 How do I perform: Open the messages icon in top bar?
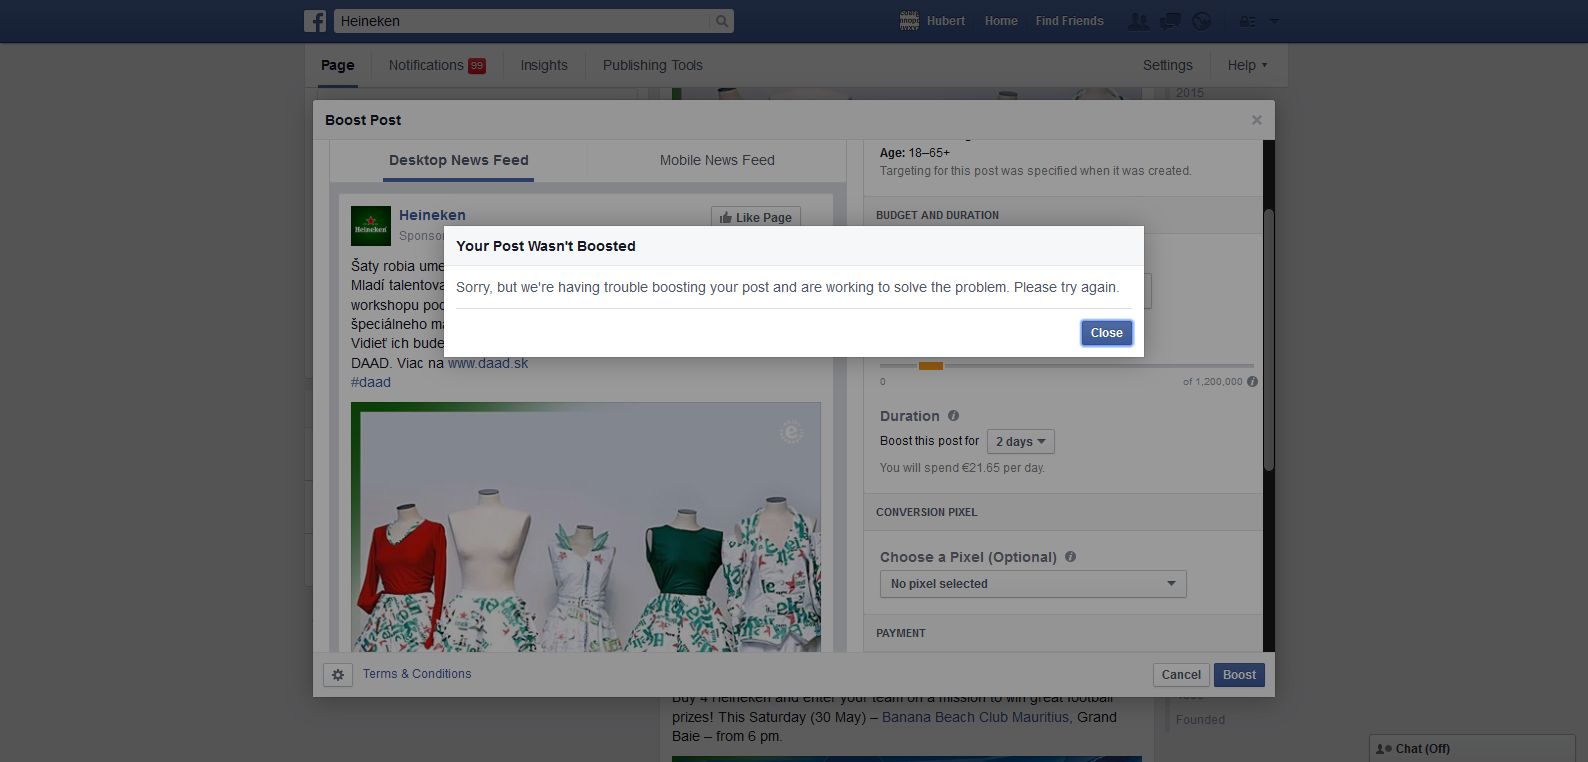pyautogui.click(x=1169, y=21)
